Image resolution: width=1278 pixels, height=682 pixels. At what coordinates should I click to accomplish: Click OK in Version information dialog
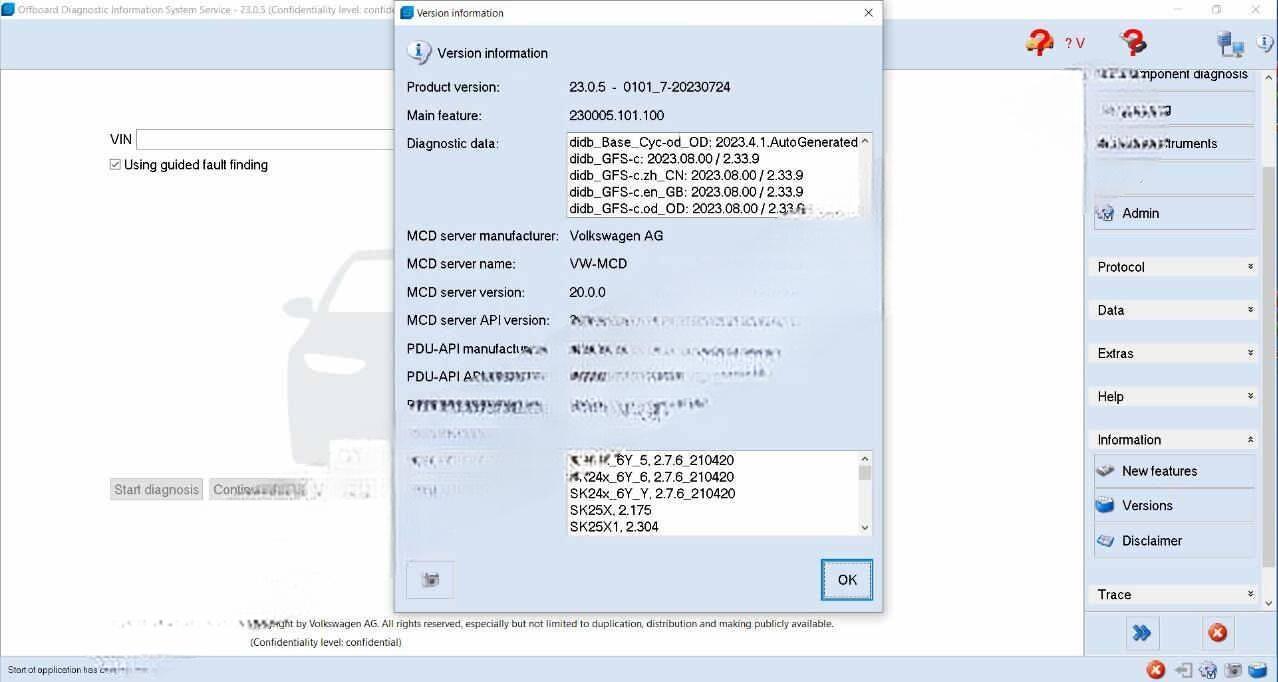847,580
